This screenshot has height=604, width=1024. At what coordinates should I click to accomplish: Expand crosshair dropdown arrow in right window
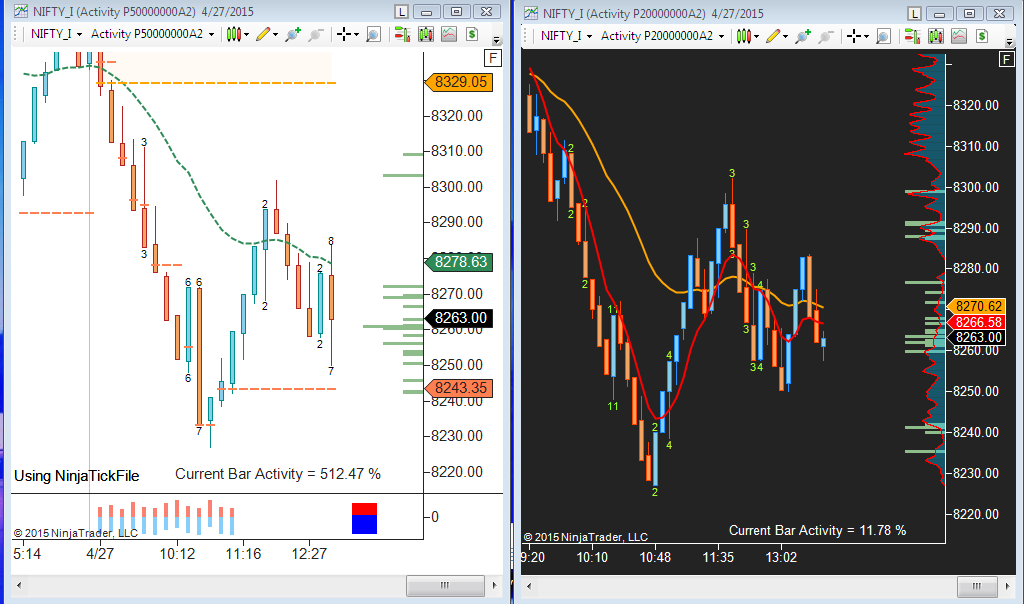point(867,37)
